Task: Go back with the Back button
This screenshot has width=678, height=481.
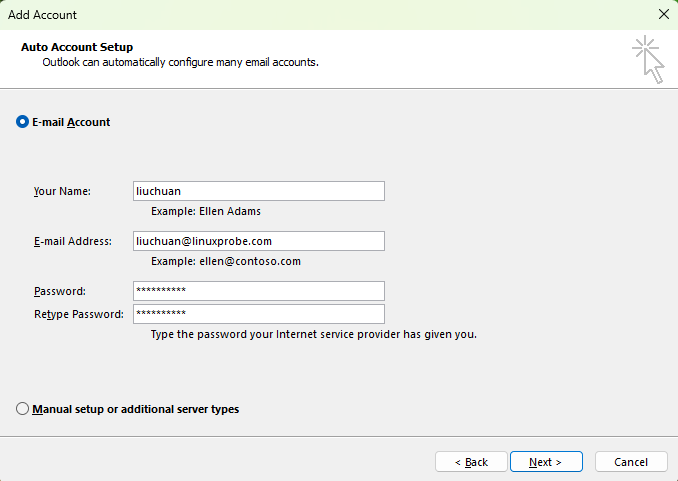Action: point(471,462)
